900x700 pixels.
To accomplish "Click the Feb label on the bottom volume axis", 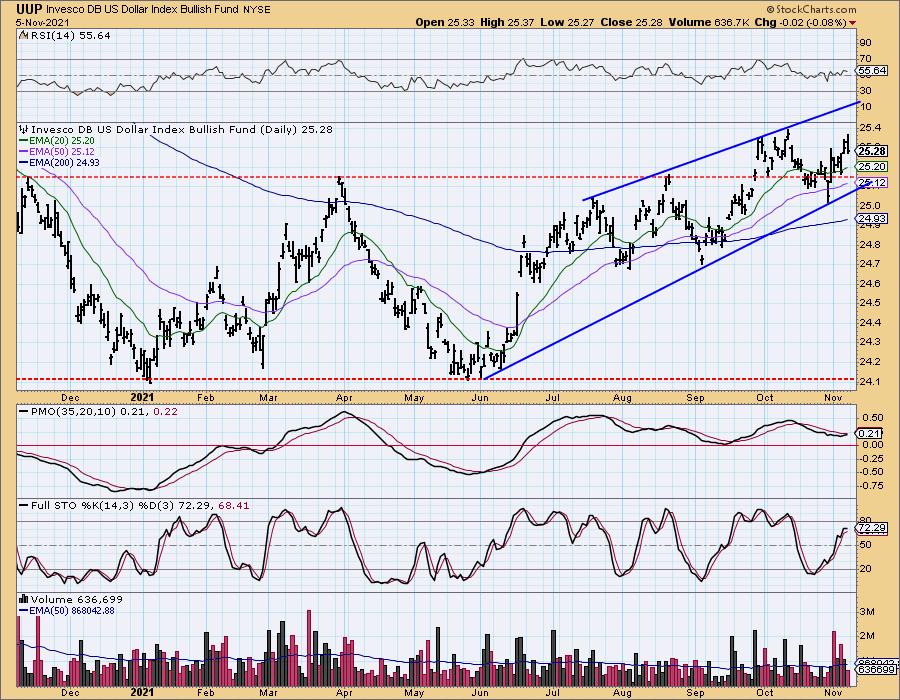I will tap(205, 692).
